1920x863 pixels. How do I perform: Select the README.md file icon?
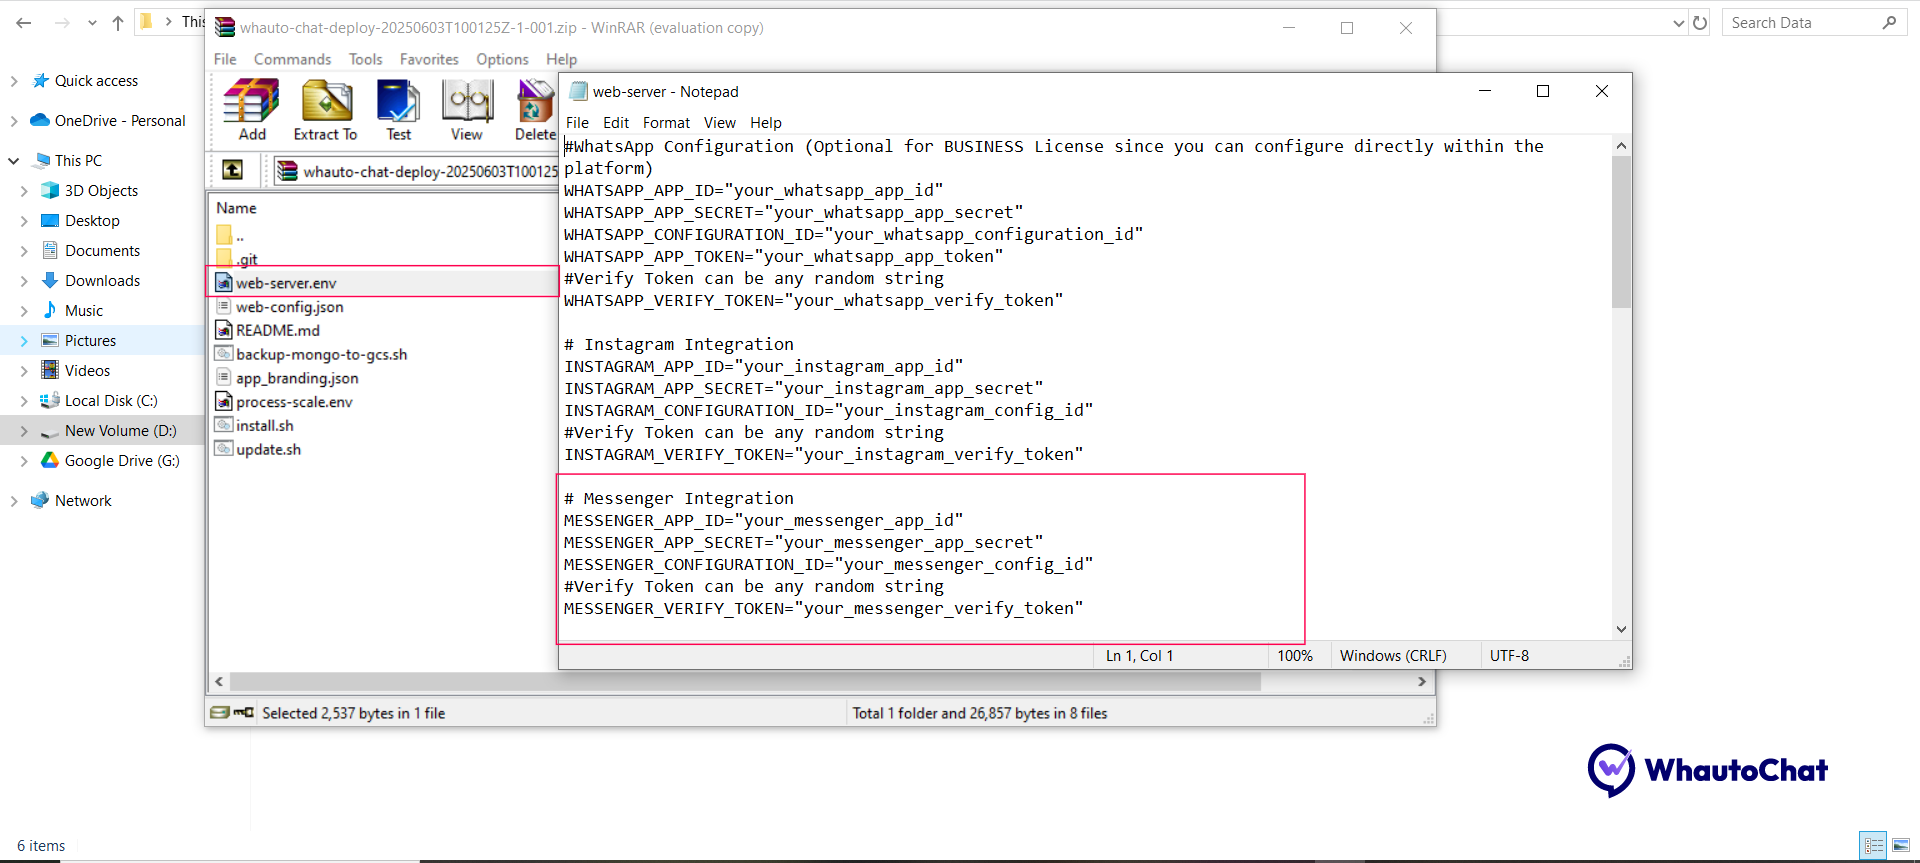click(224, 330)
